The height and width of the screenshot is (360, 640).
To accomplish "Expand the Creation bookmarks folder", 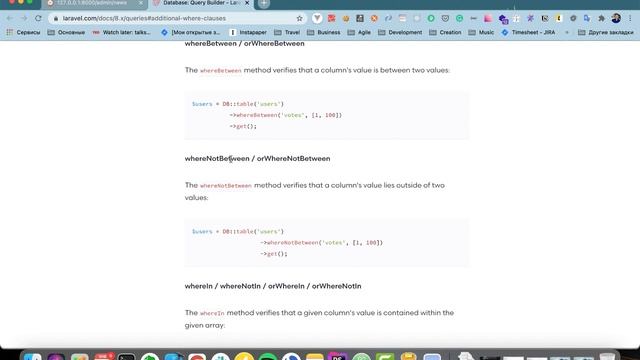I will [445, 32].
